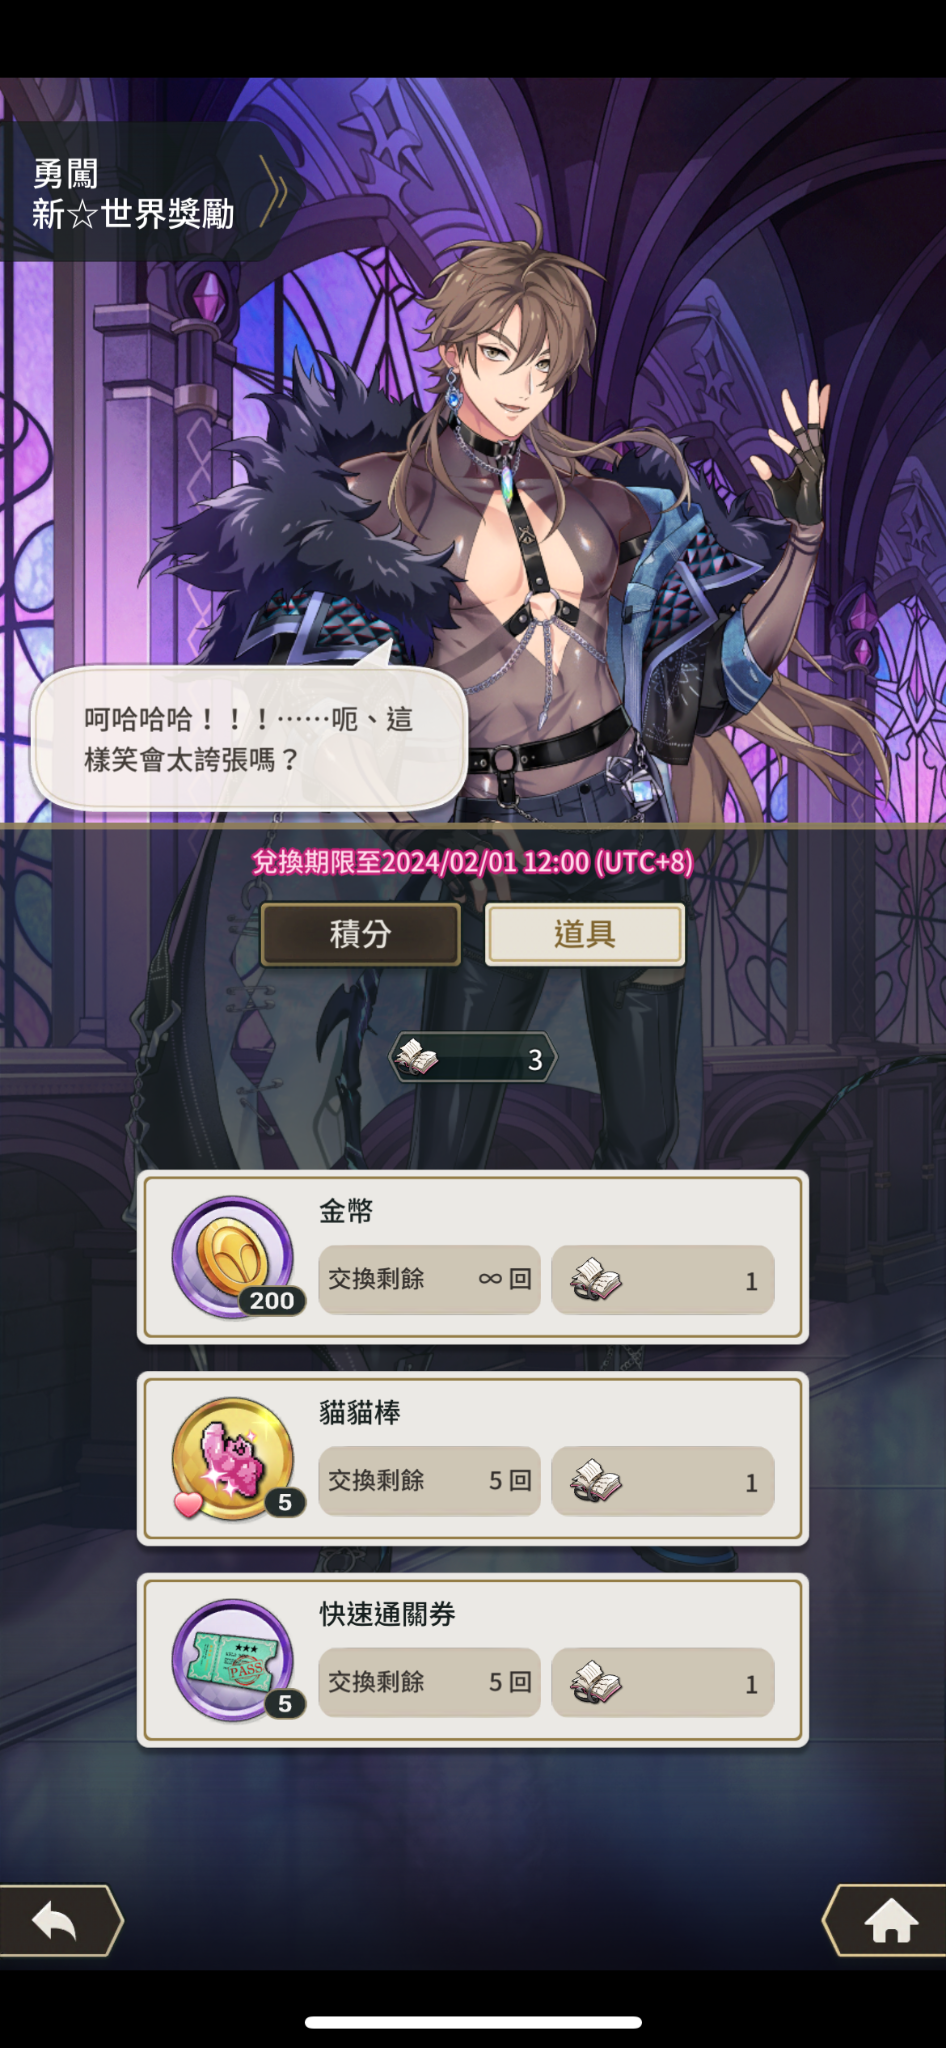Tap the book currency counter showing 3
The width and height of the screenshot is (946, 2048).
pyautogui.click(x=473, y=1058)
